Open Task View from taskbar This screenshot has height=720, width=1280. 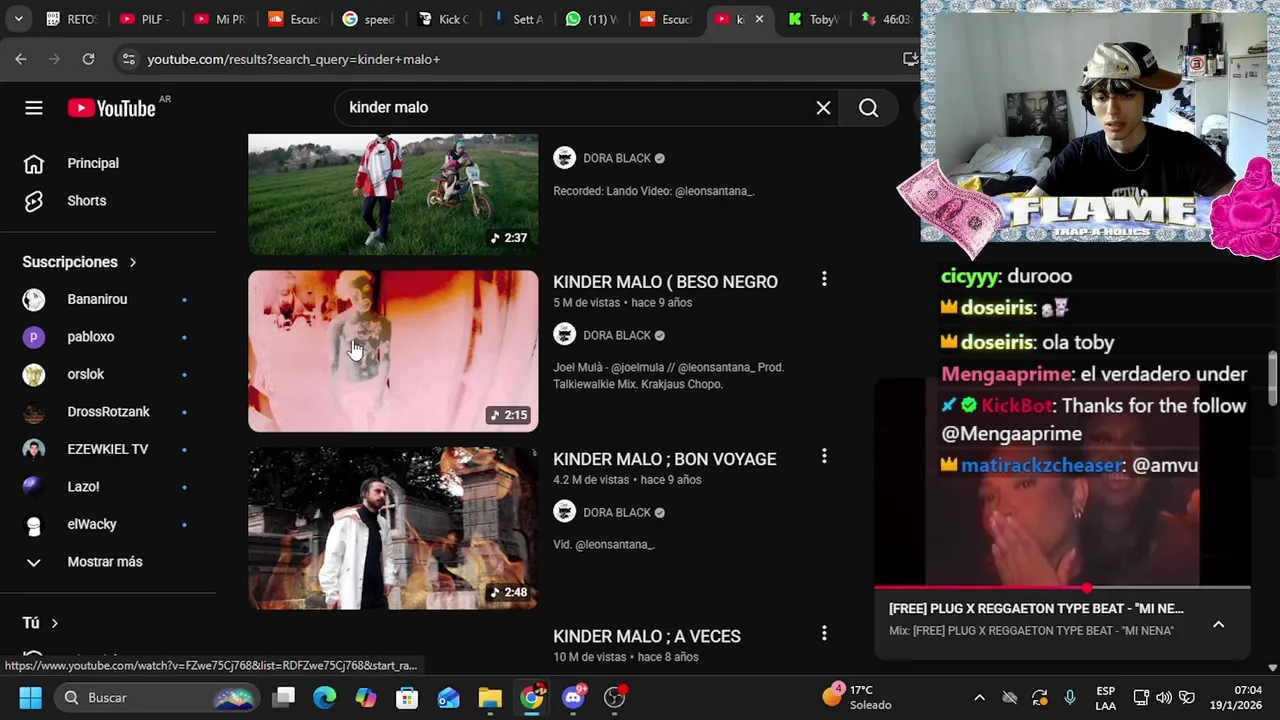[284, 697]
